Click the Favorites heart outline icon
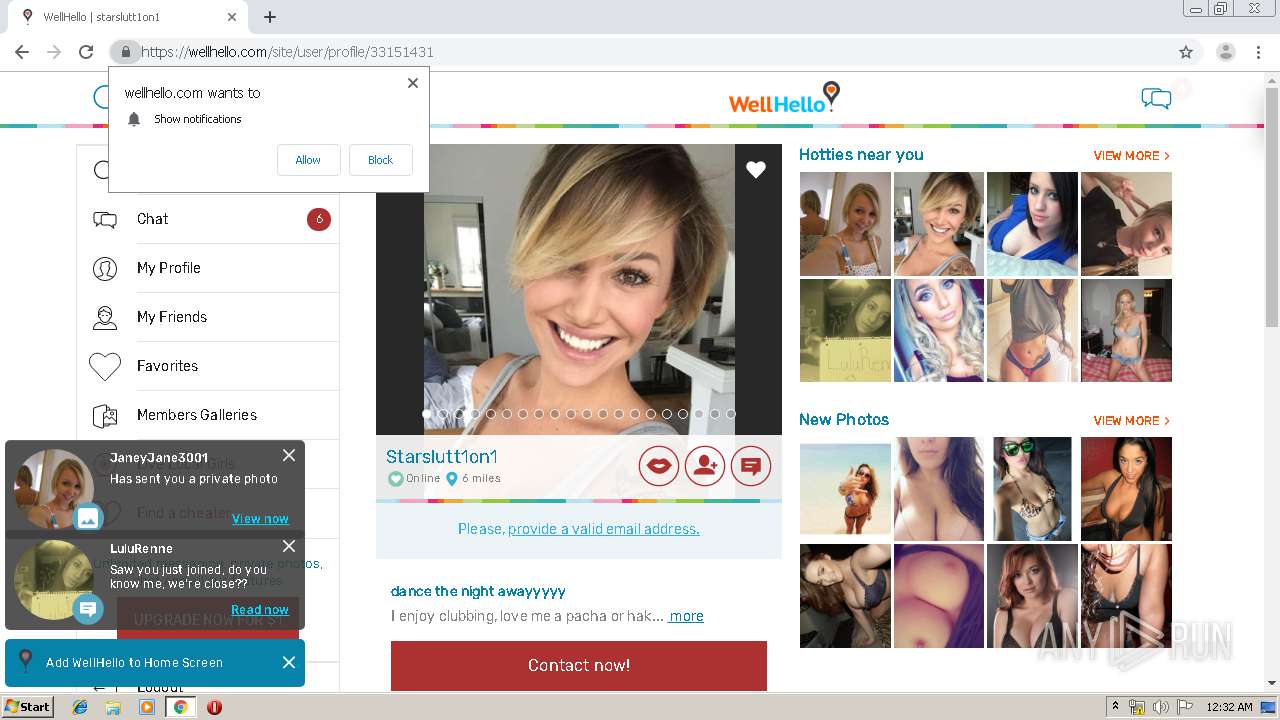The height and width of the screenshot is (720, 1280). point(105,367)
